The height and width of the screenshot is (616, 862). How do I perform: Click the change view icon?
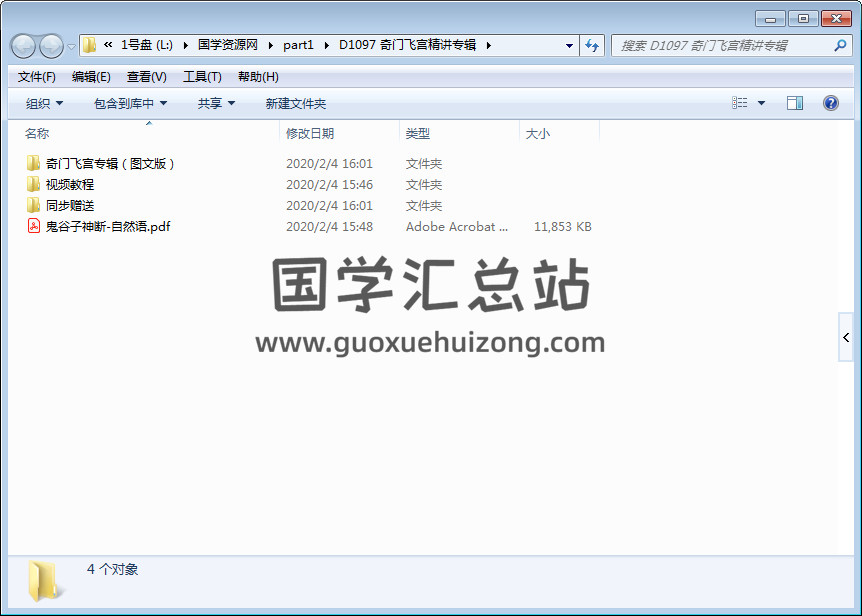coord(740,103)
